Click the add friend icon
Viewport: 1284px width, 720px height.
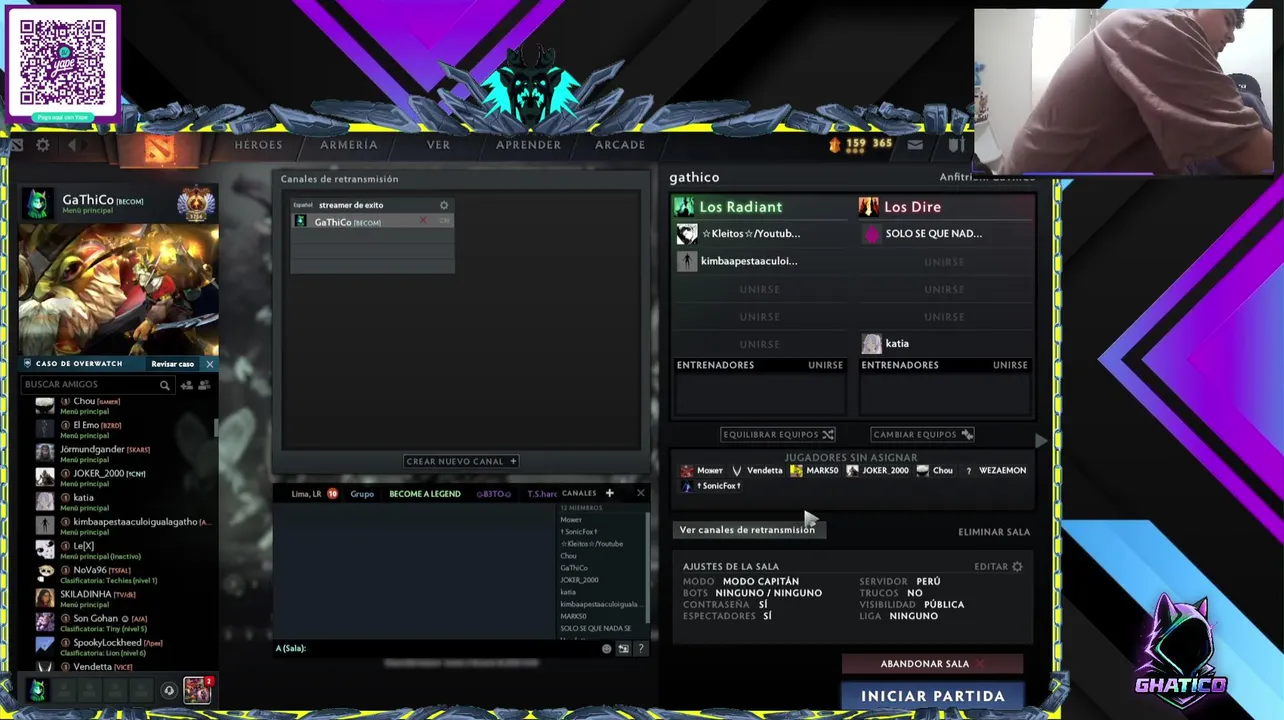[186, 385]
